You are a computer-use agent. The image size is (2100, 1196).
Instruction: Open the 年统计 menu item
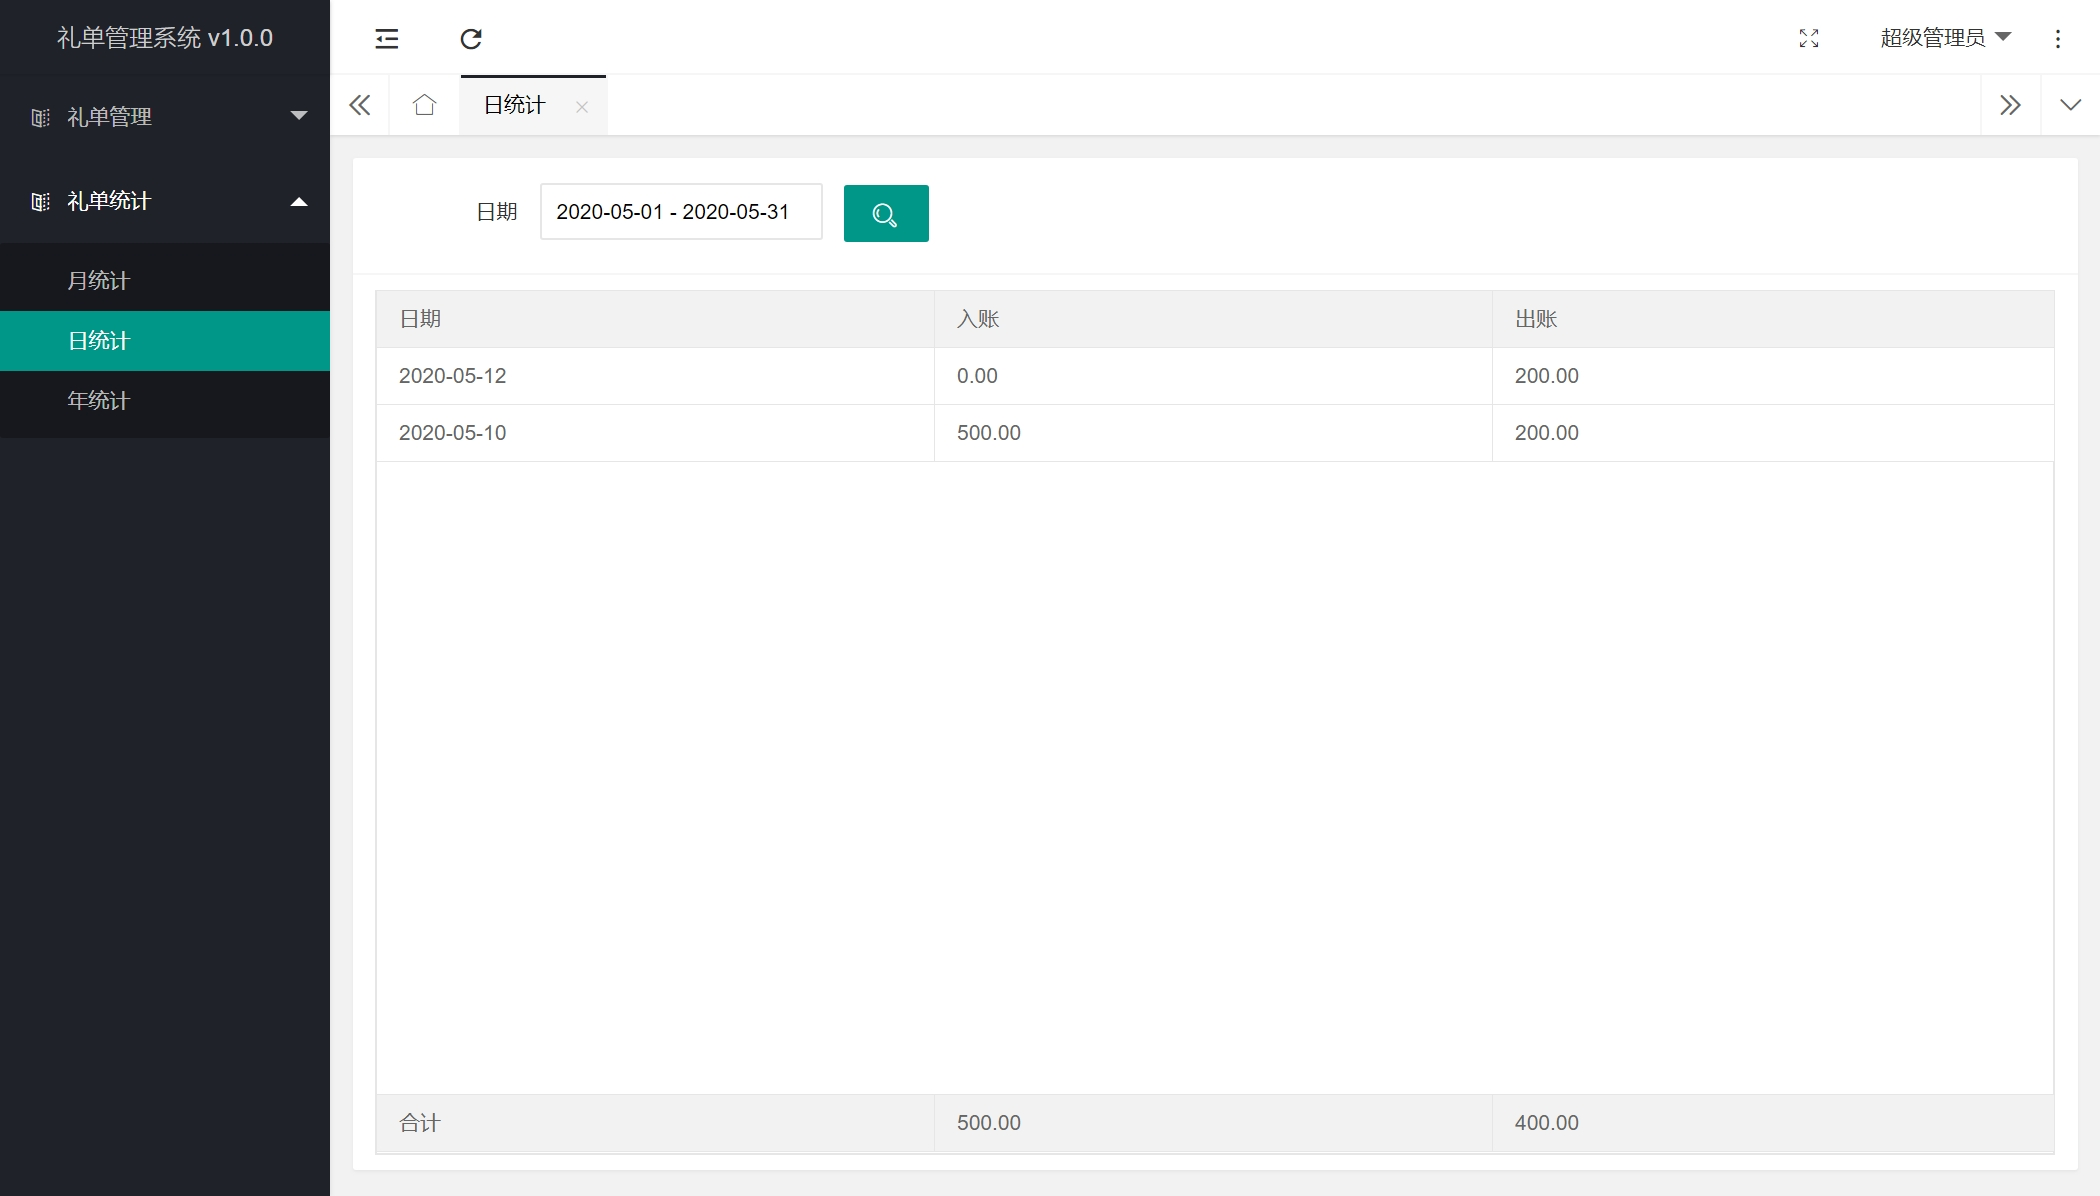[x=99, y=401]
